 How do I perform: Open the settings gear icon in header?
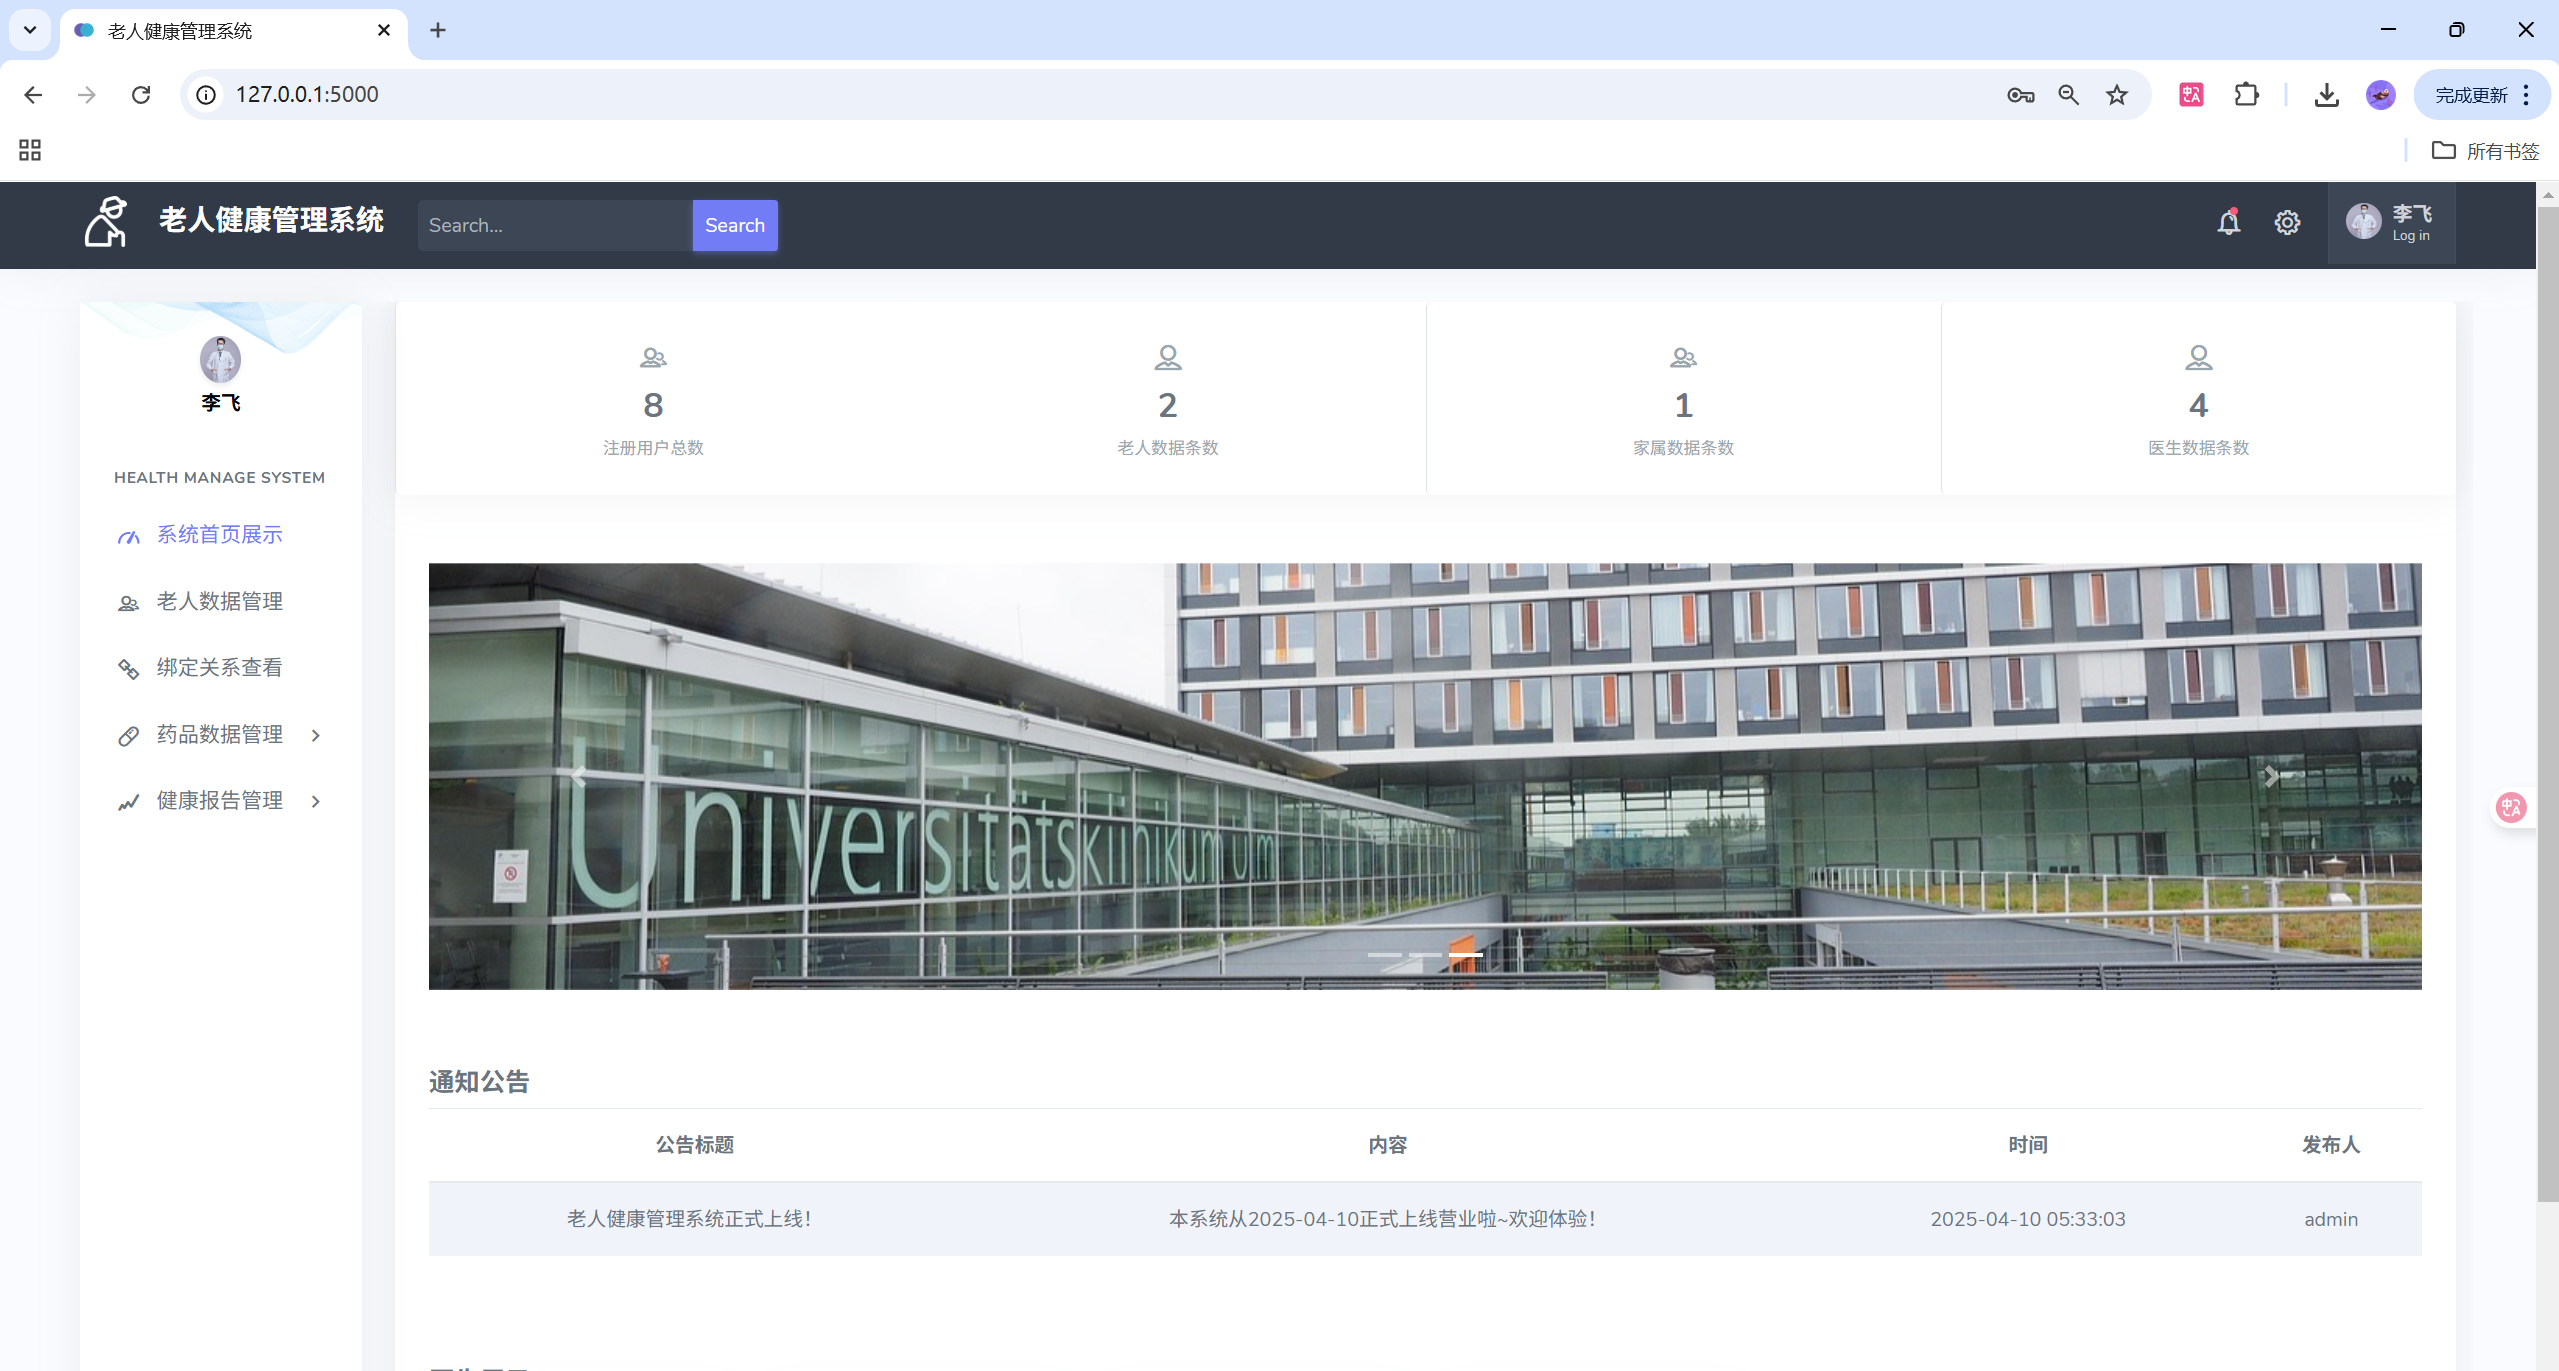pyautogui.click(x=2287, y=223)
